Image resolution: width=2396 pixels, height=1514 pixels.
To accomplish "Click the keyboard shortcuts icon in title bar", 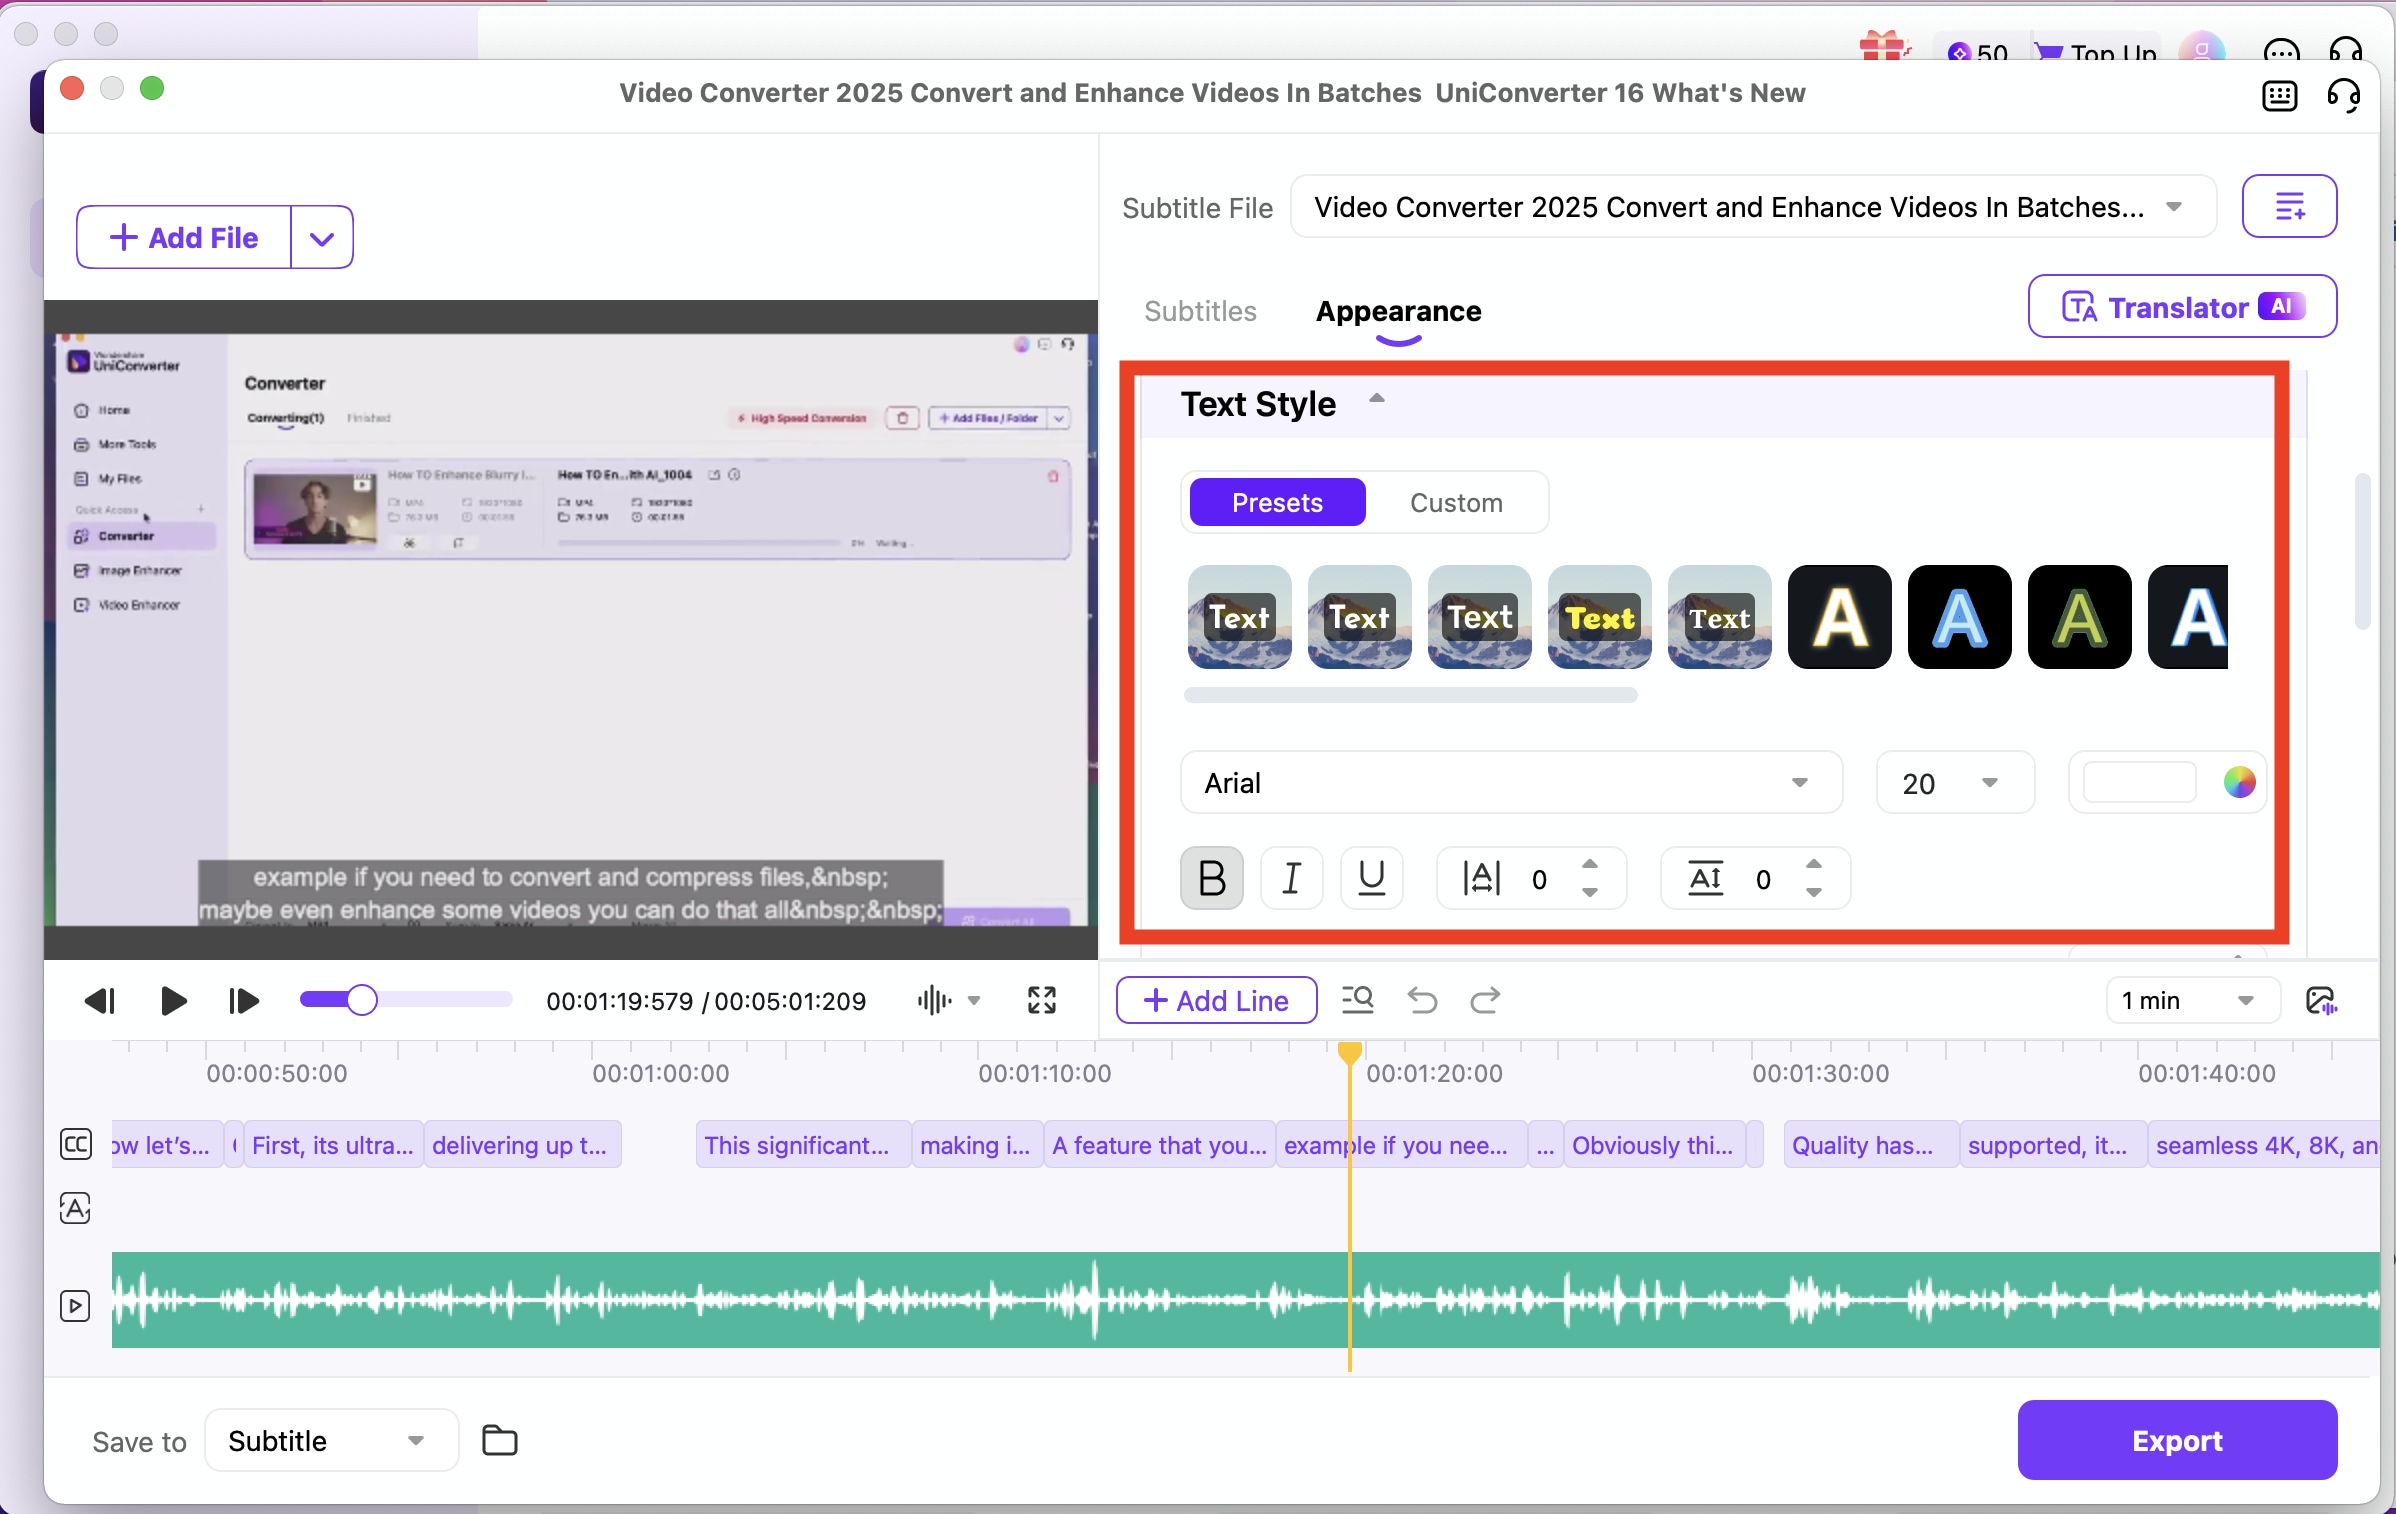I will (x=2279, y=95).
